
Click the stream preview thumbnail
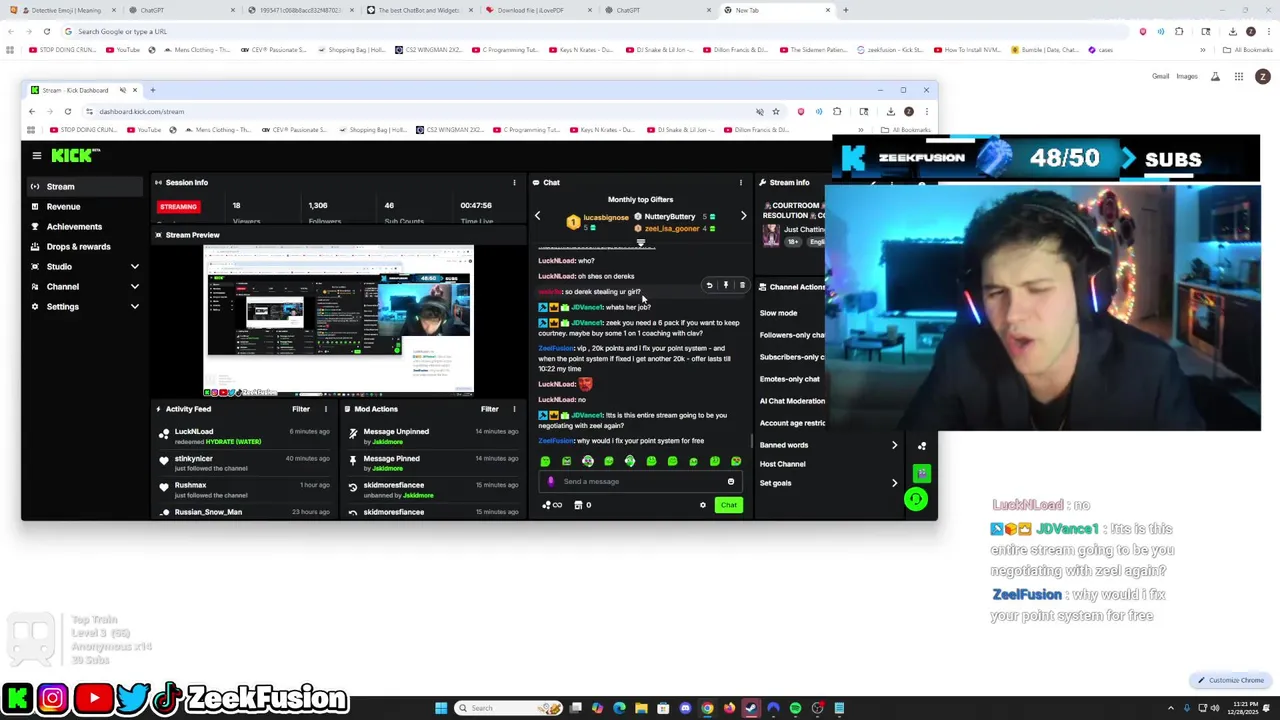(339, 320)
